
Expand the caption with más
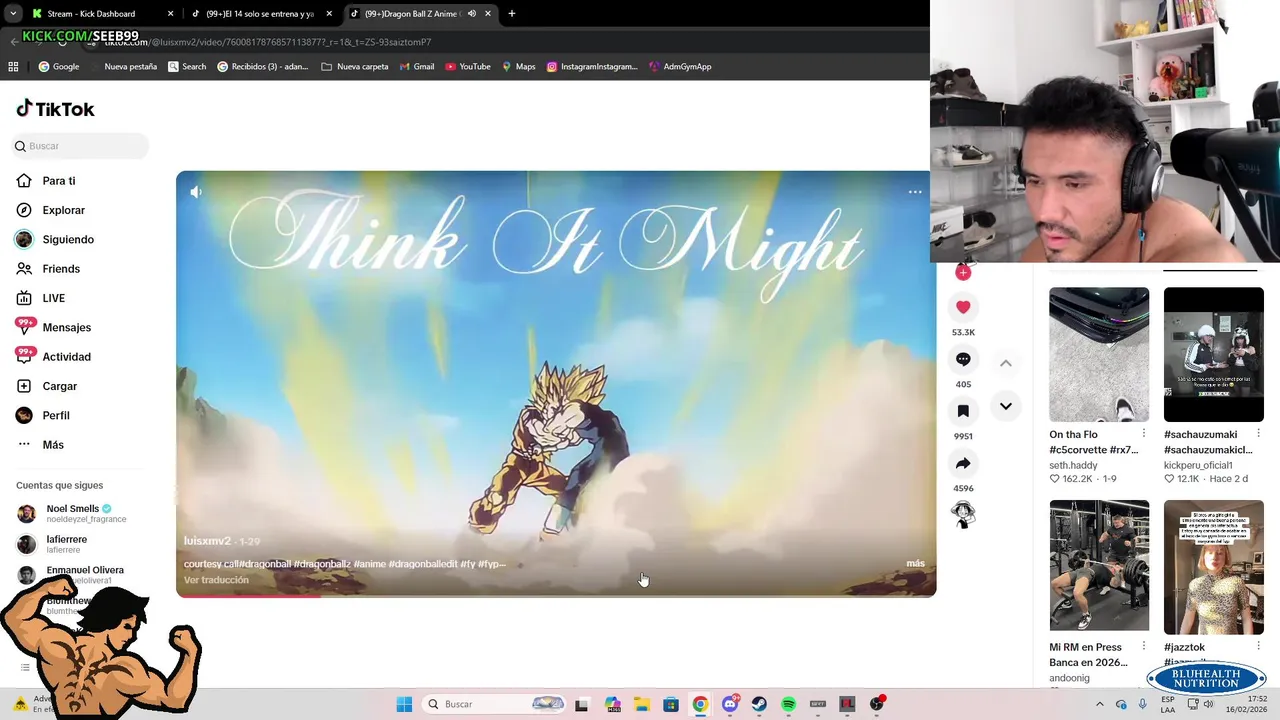point(915,563)
